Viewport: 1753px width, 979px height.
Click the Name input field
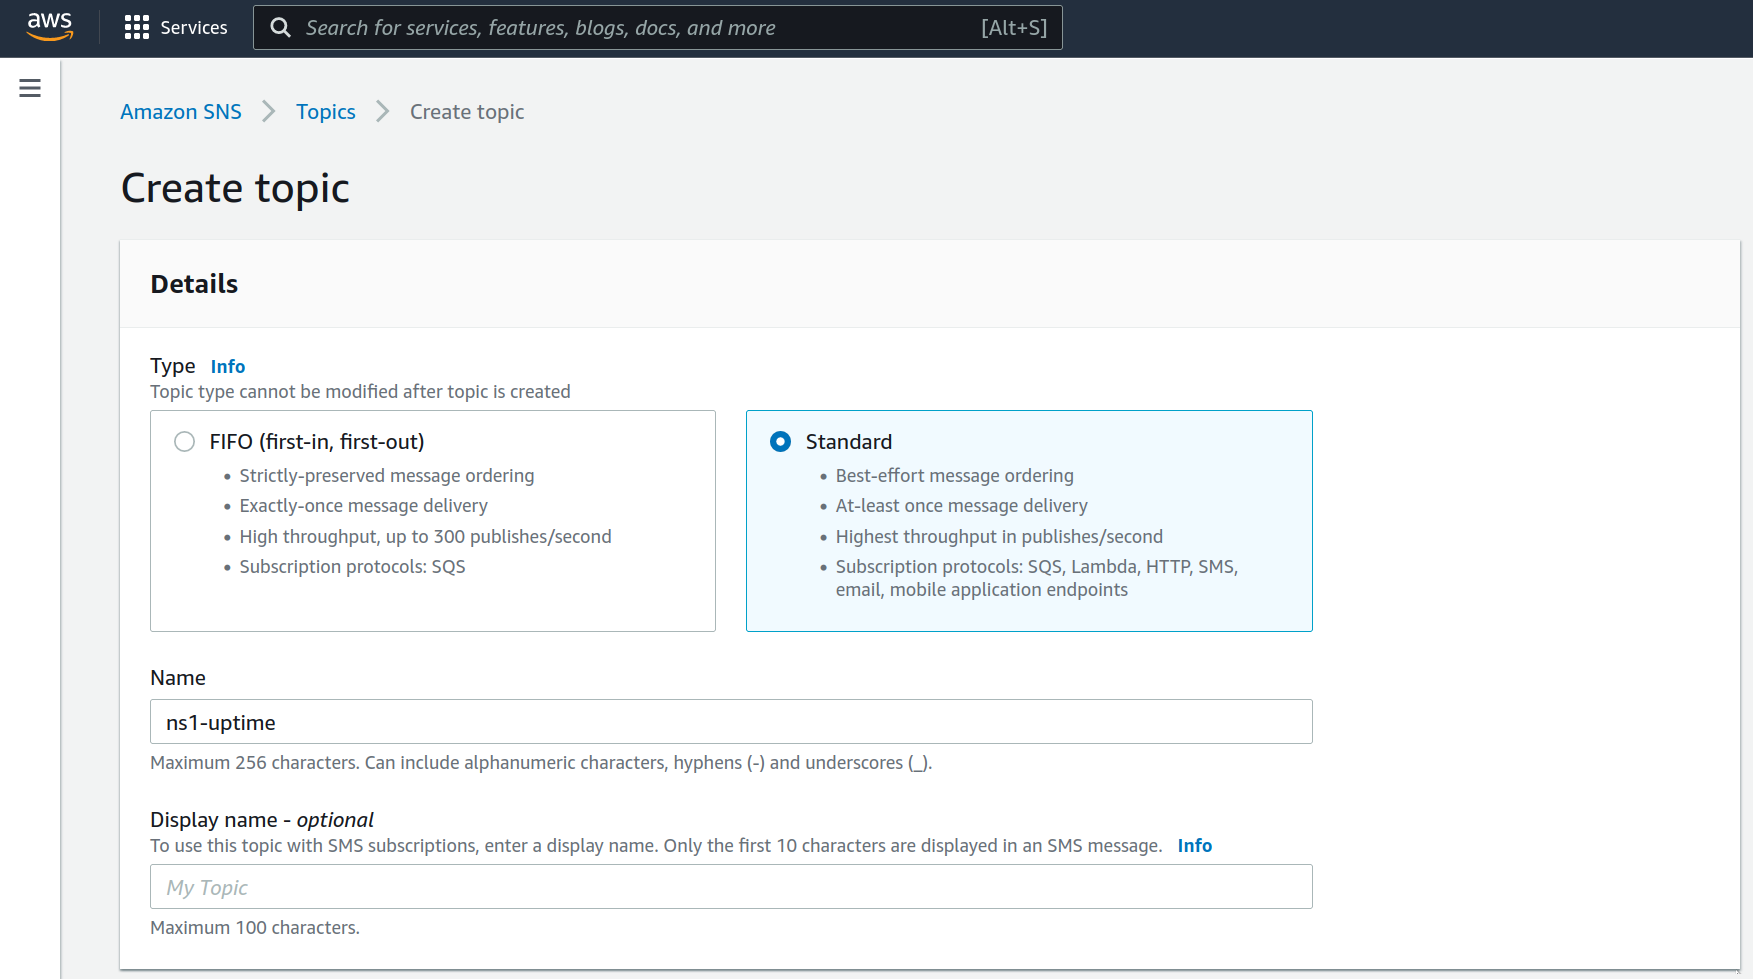[x=731, y=722]
